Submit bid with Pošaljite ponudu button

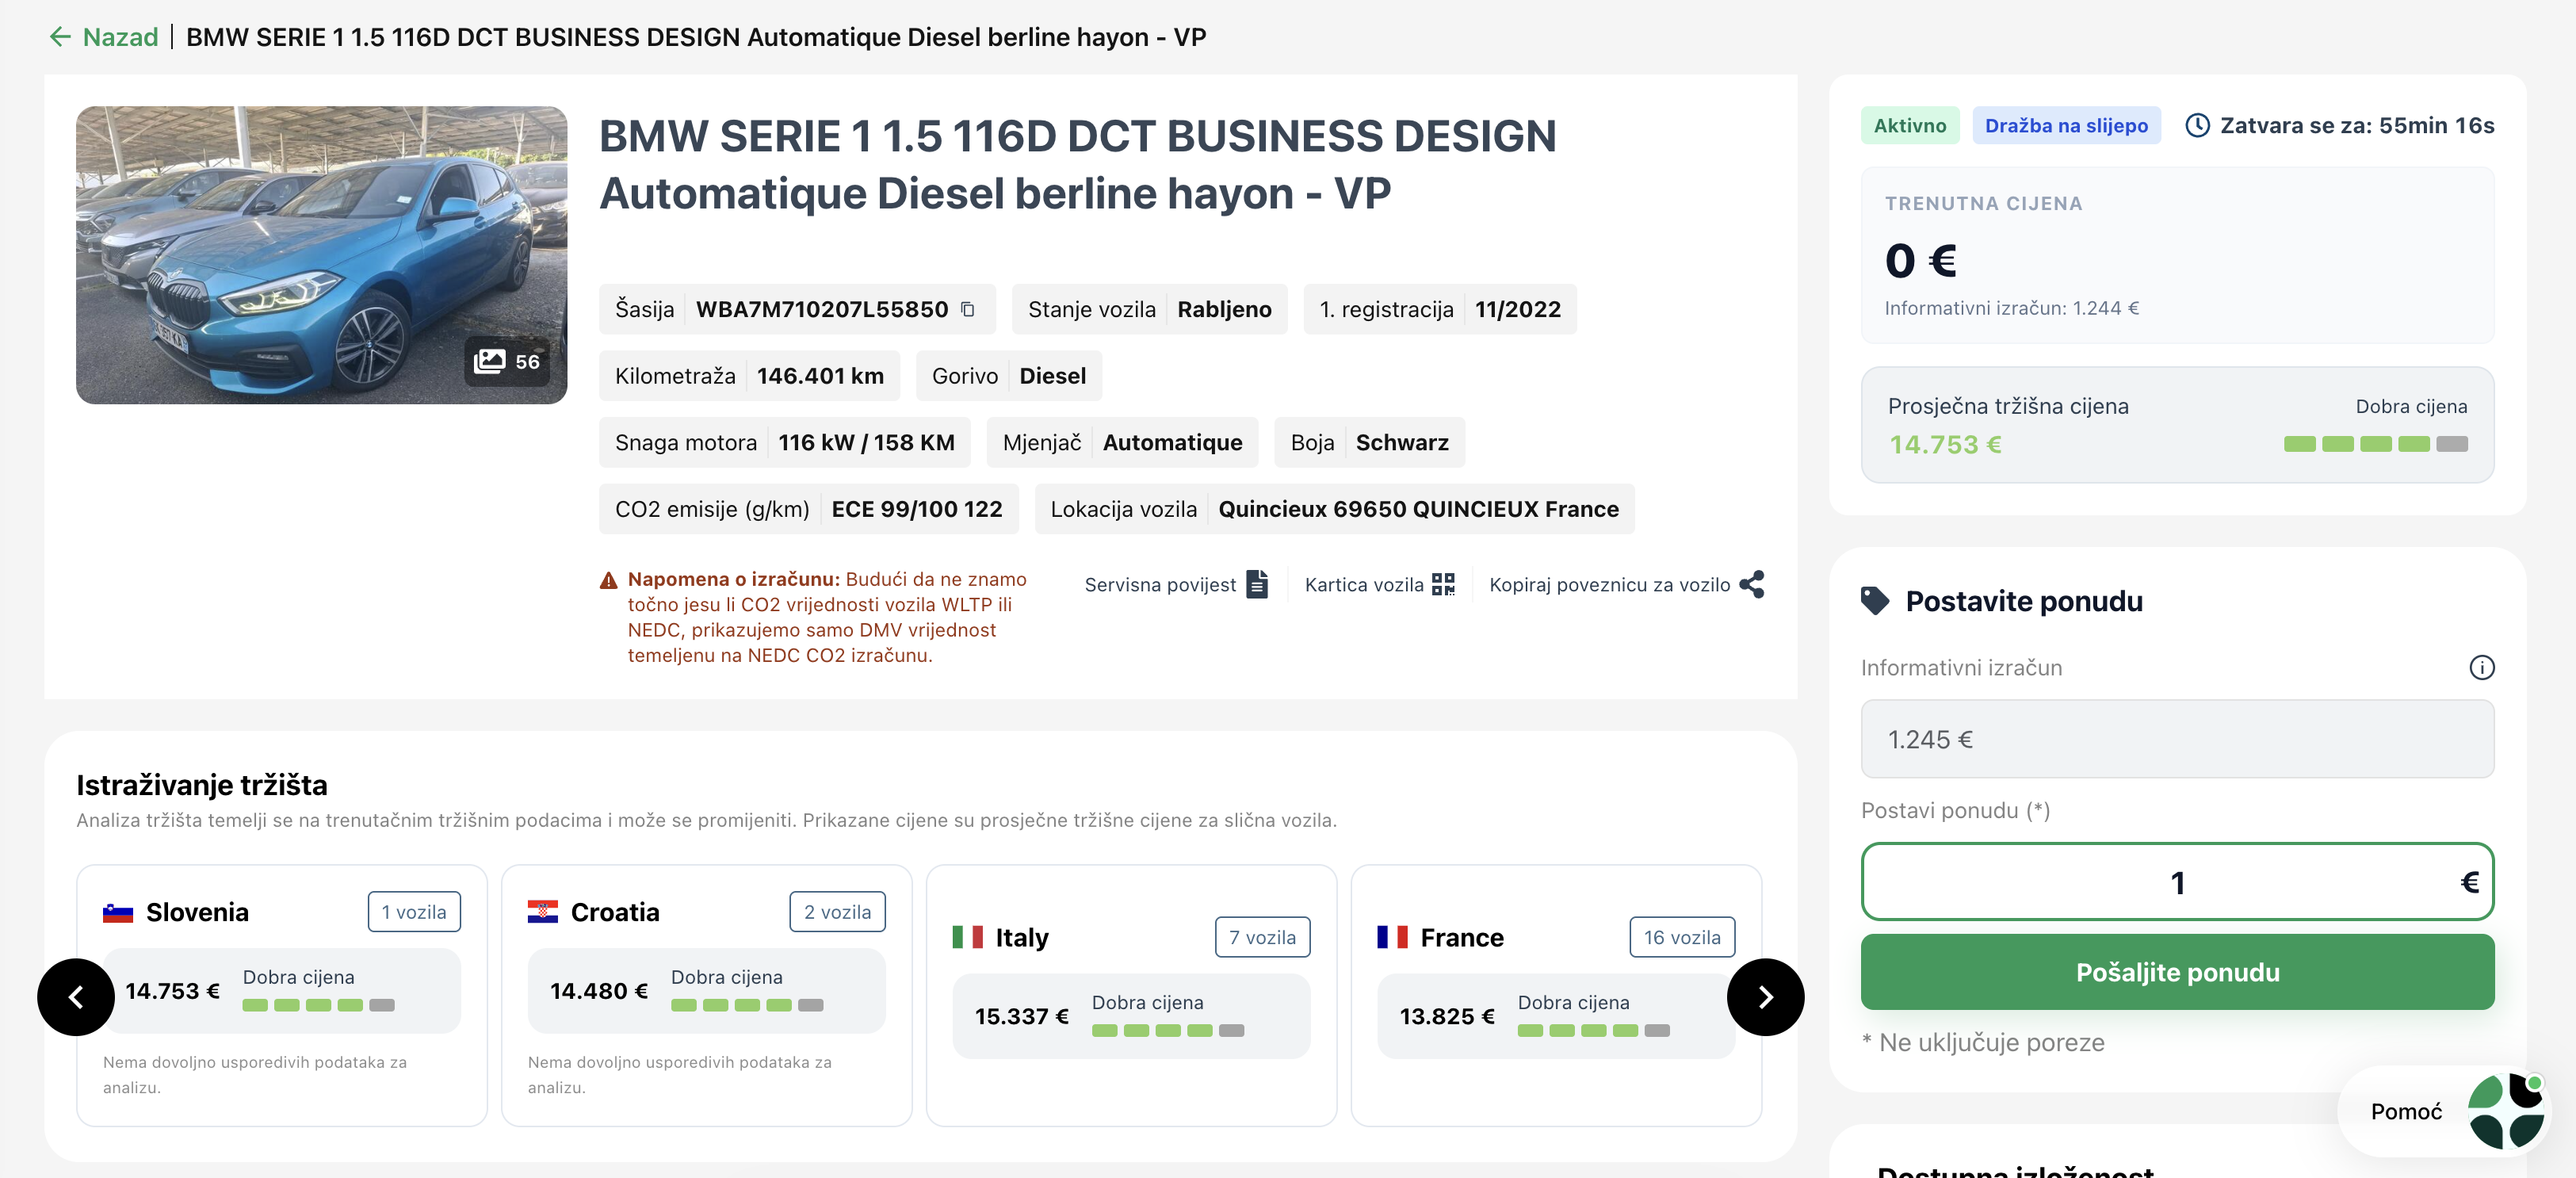[2177, 972]
